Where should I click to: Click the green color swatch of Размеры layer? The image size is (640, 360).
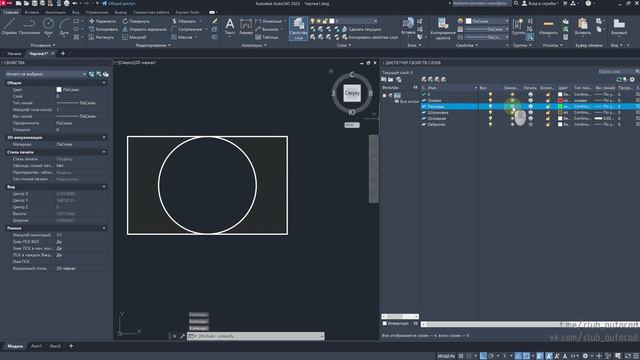pyautogui.click(x=560, y=107)
